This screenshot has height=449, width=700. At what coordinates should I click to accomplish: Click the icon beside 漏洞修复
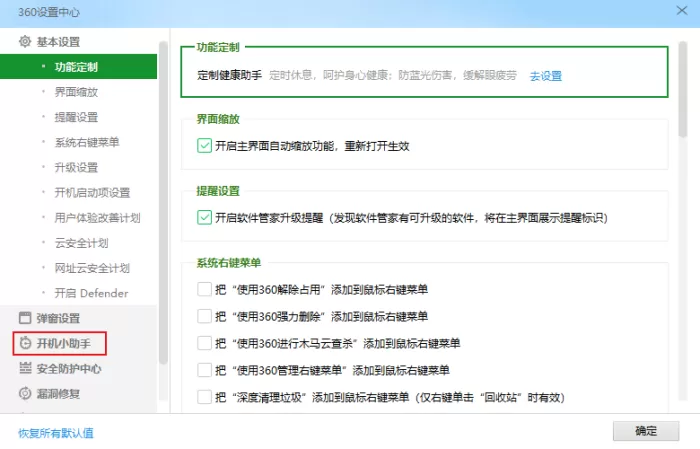pos(25,394)
